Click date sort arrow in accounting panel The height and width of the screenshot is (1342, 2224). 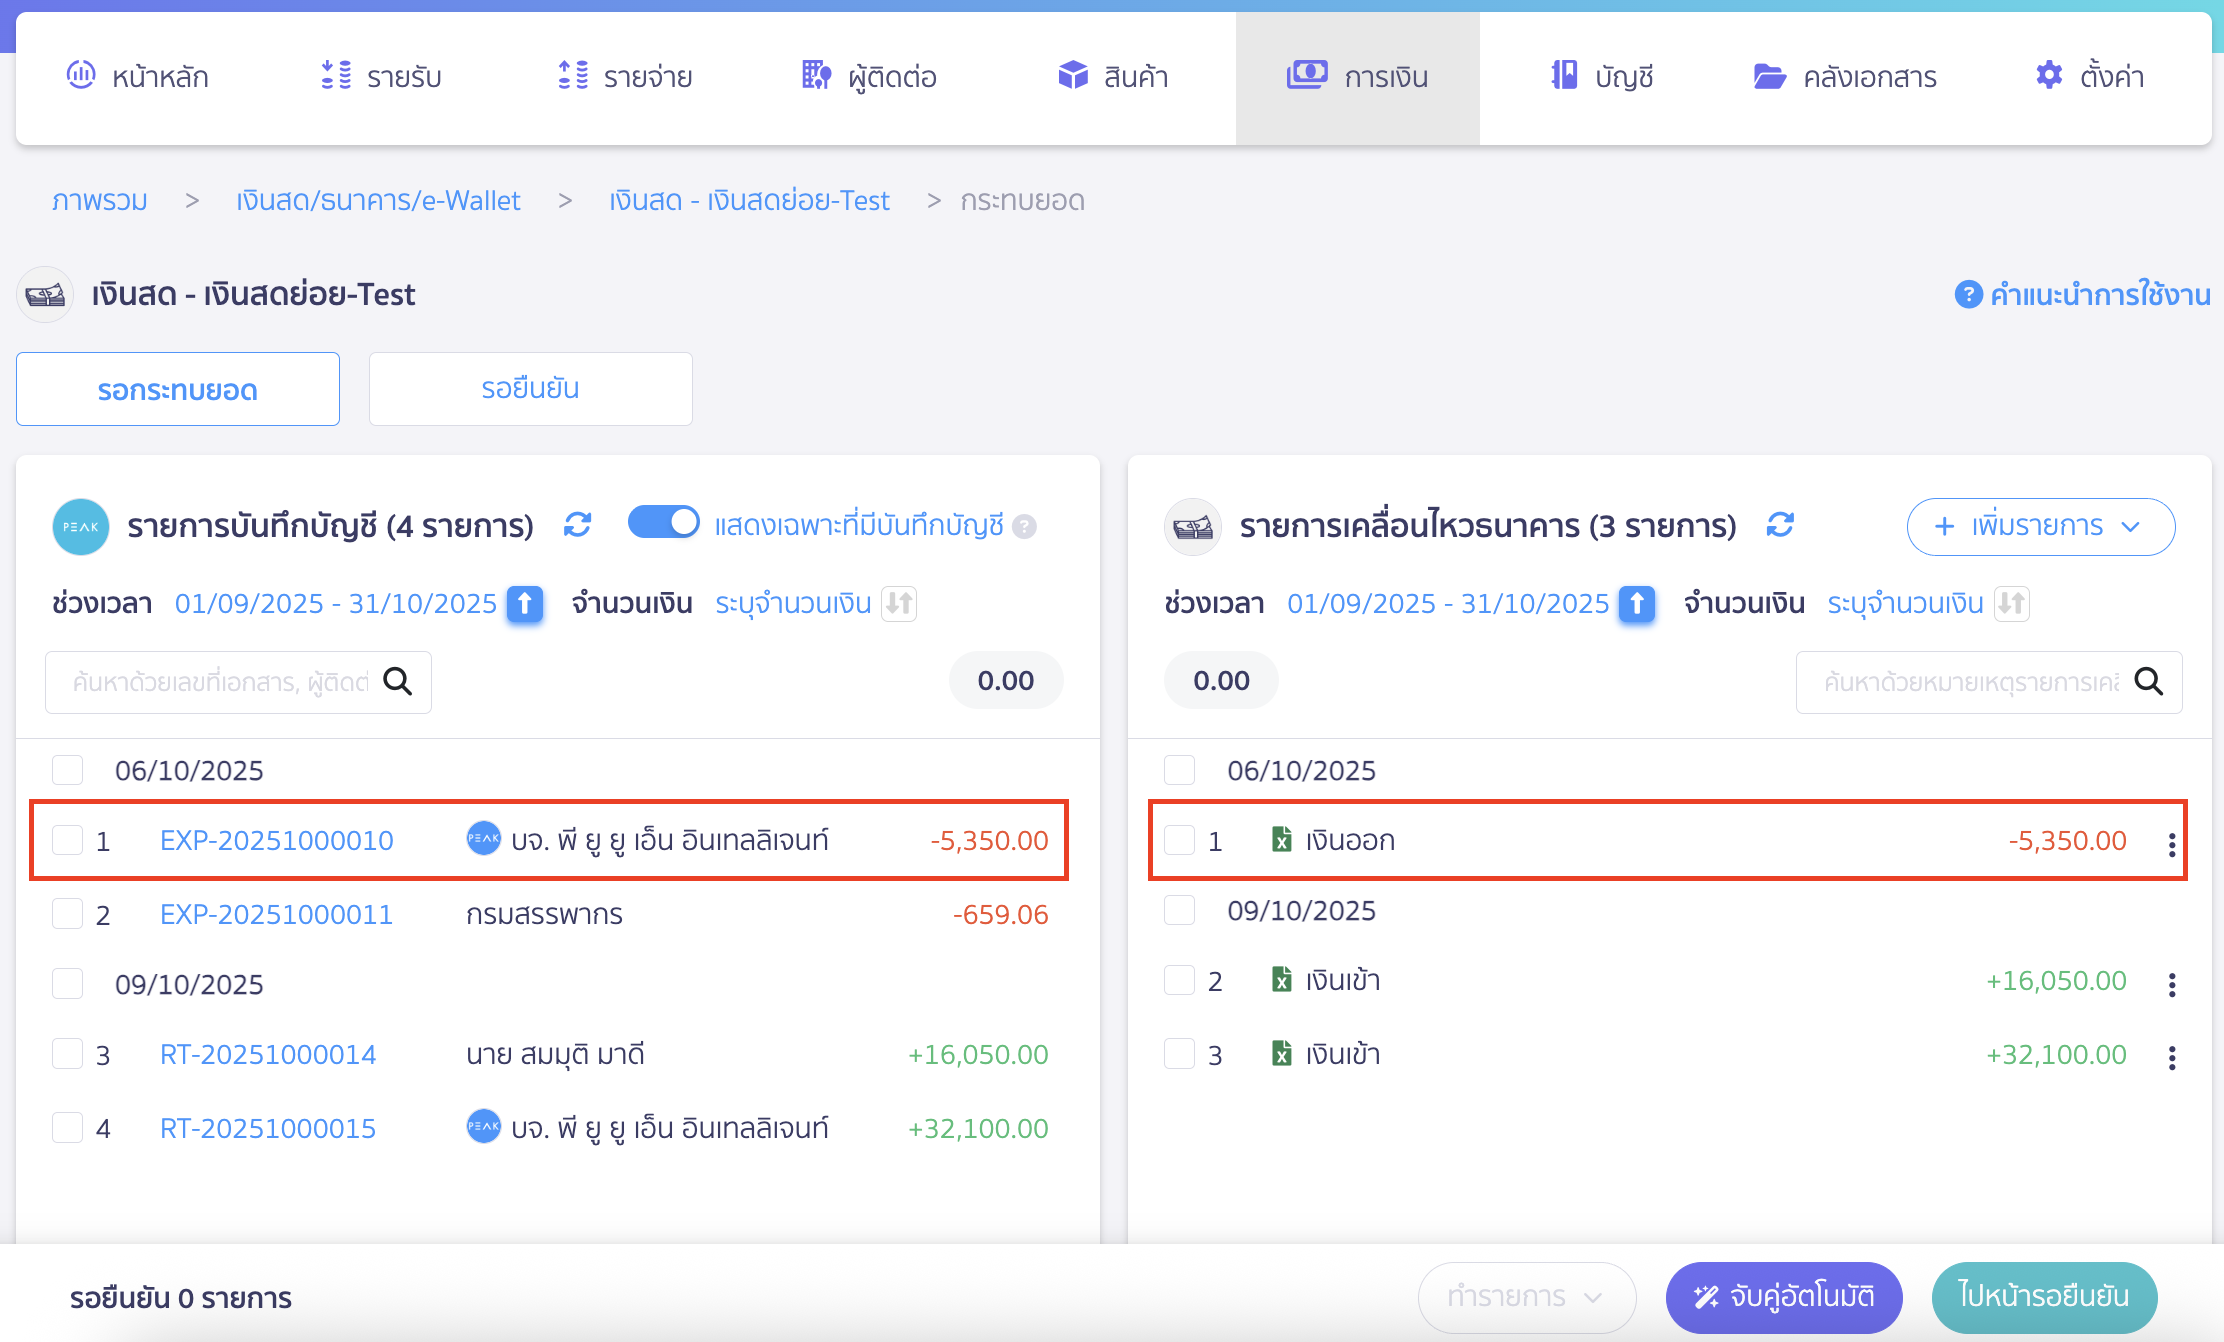525,604
